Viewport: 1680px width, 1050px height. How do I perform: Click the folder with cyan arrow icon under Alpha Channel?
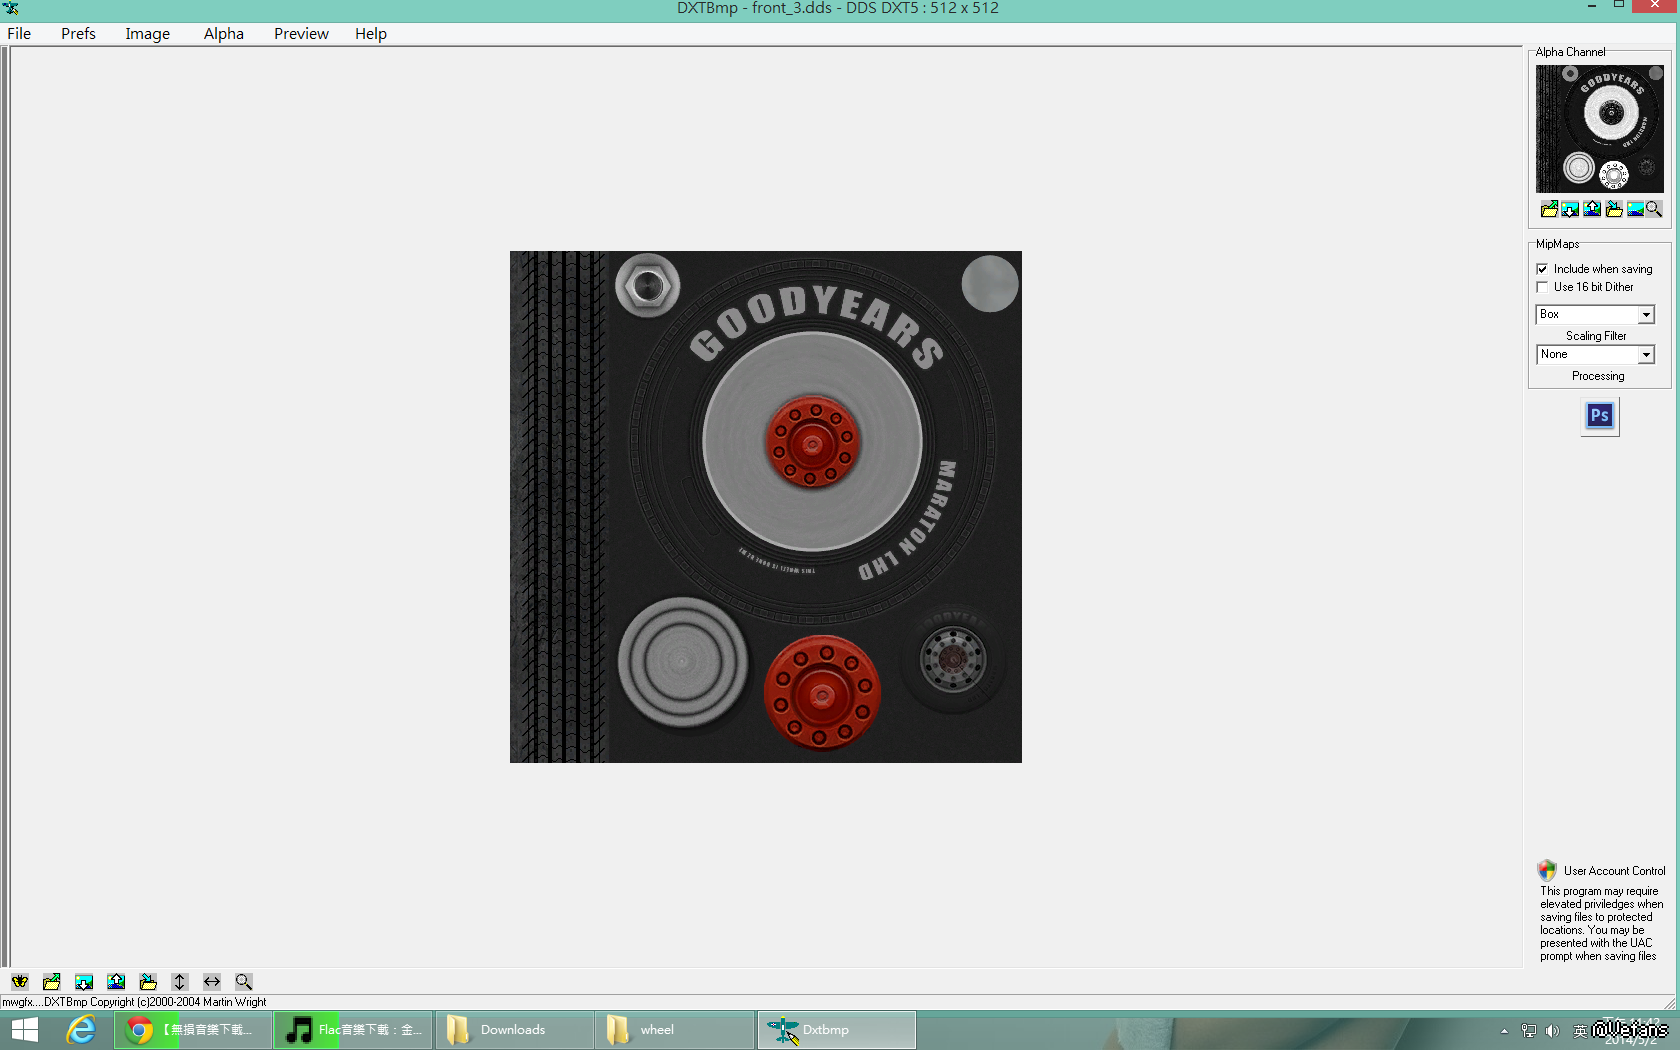click(1614, 209)
